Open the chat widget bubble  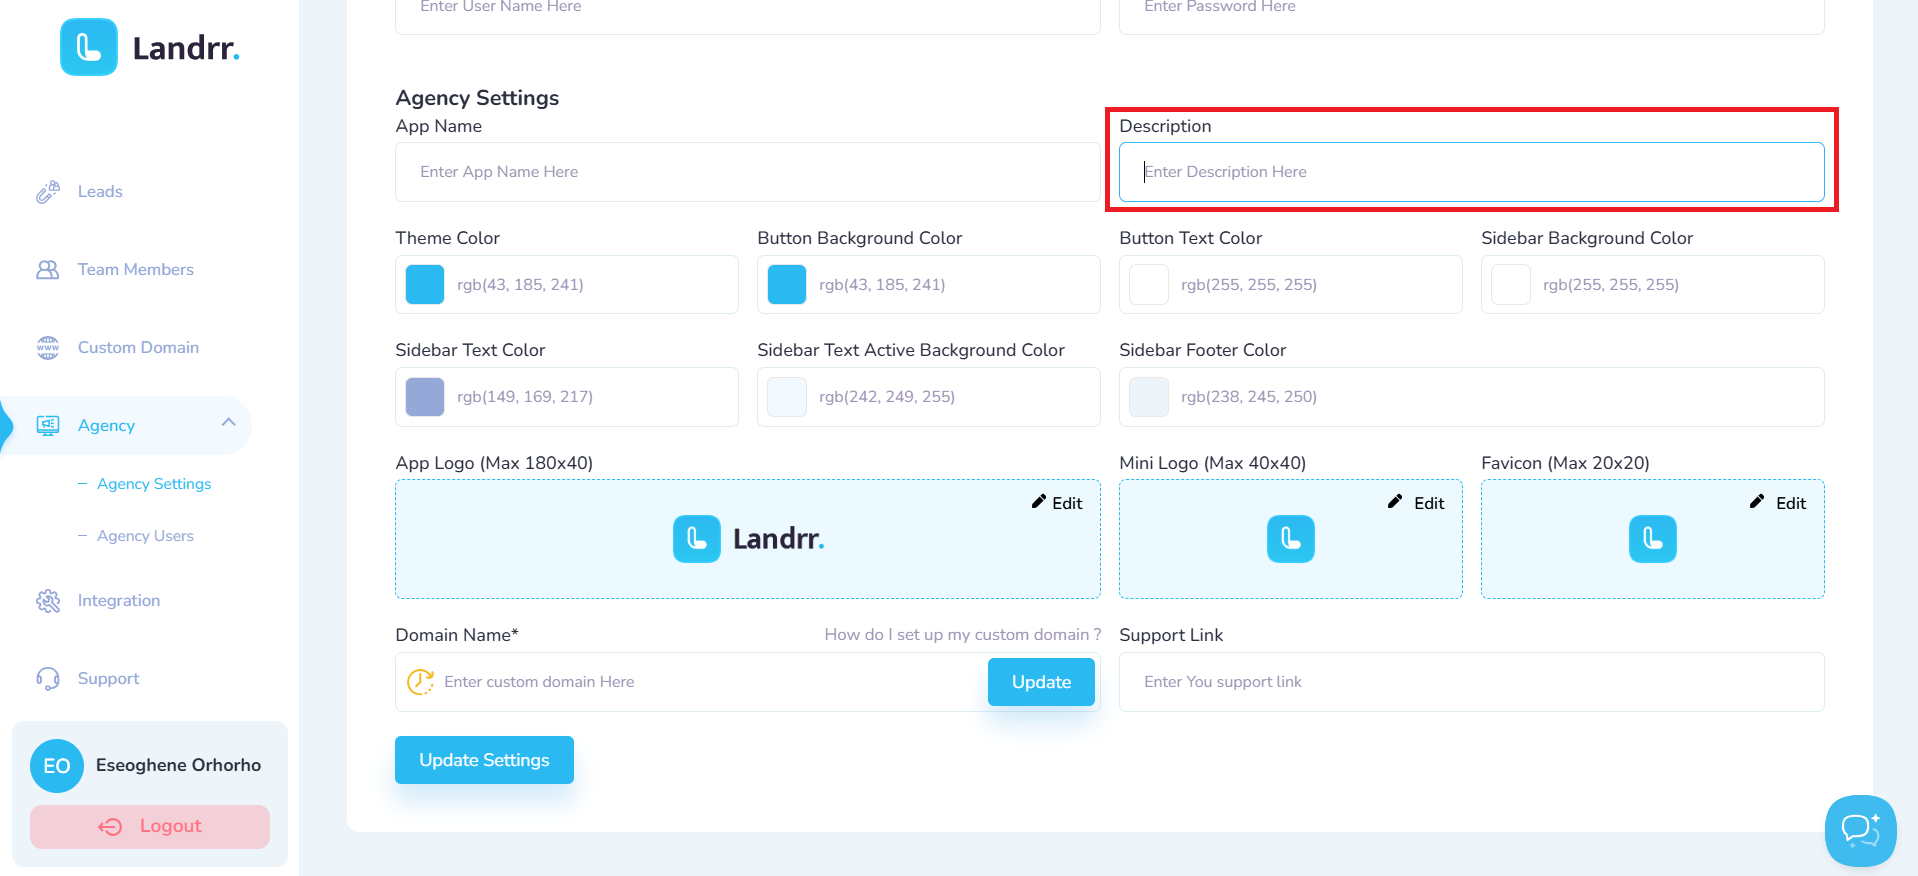tap(1860, 830)
